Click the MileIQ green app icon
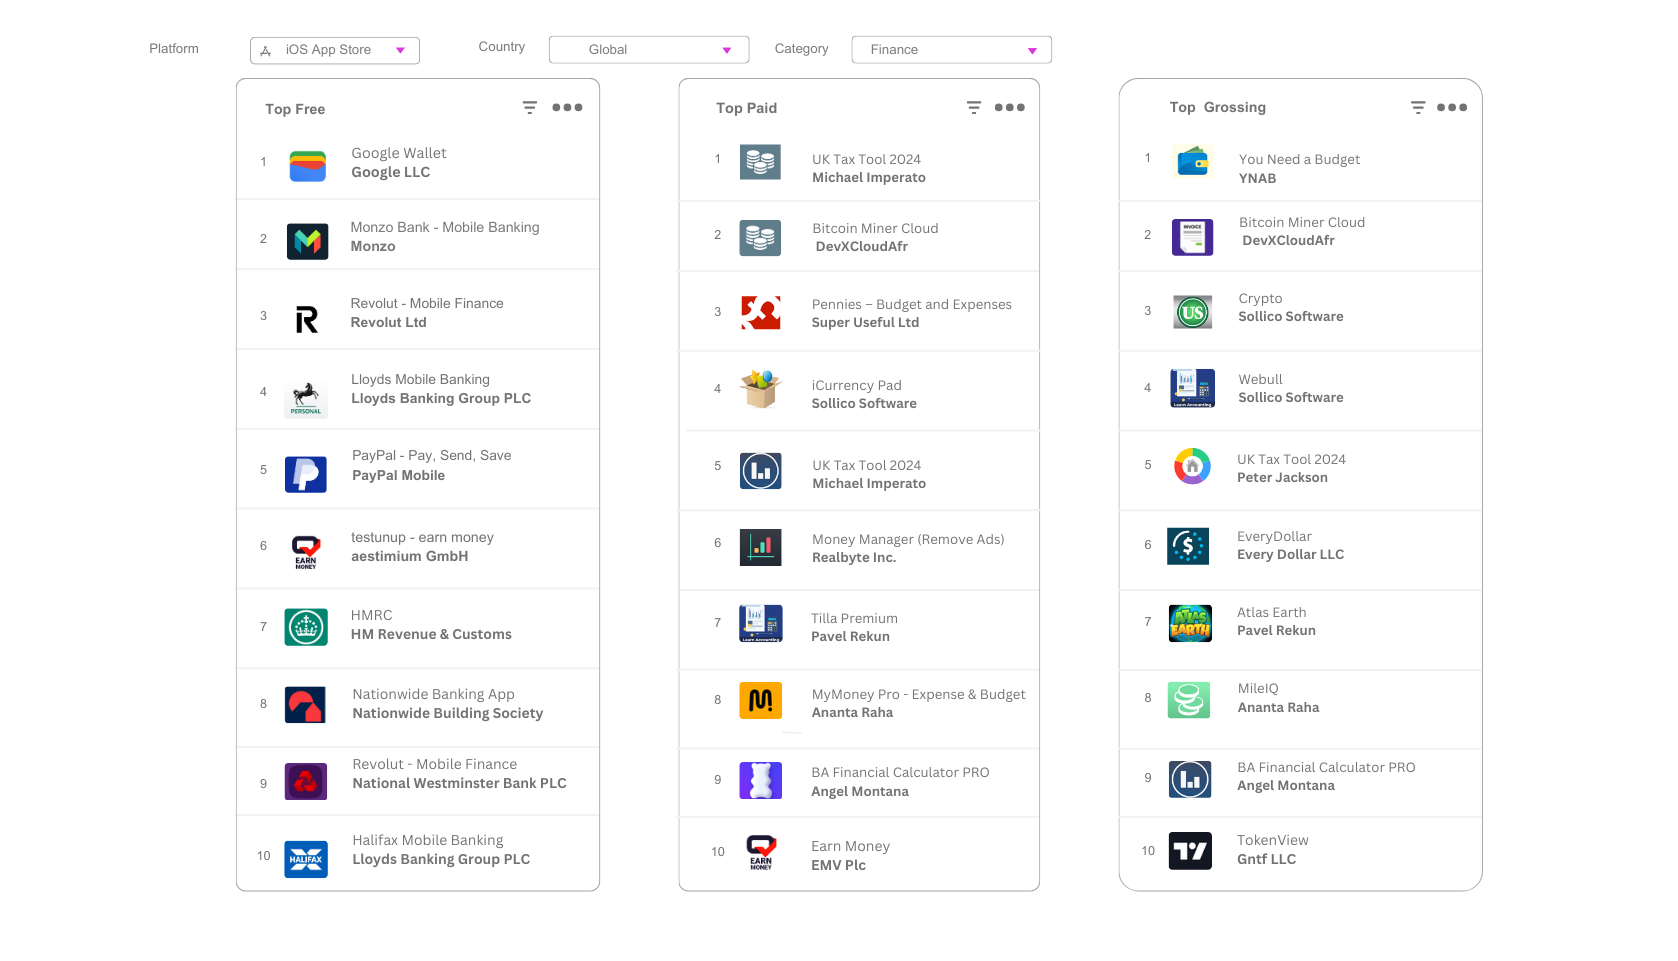This screenshot has width=1678, height=961. [x=1189, y=700]
